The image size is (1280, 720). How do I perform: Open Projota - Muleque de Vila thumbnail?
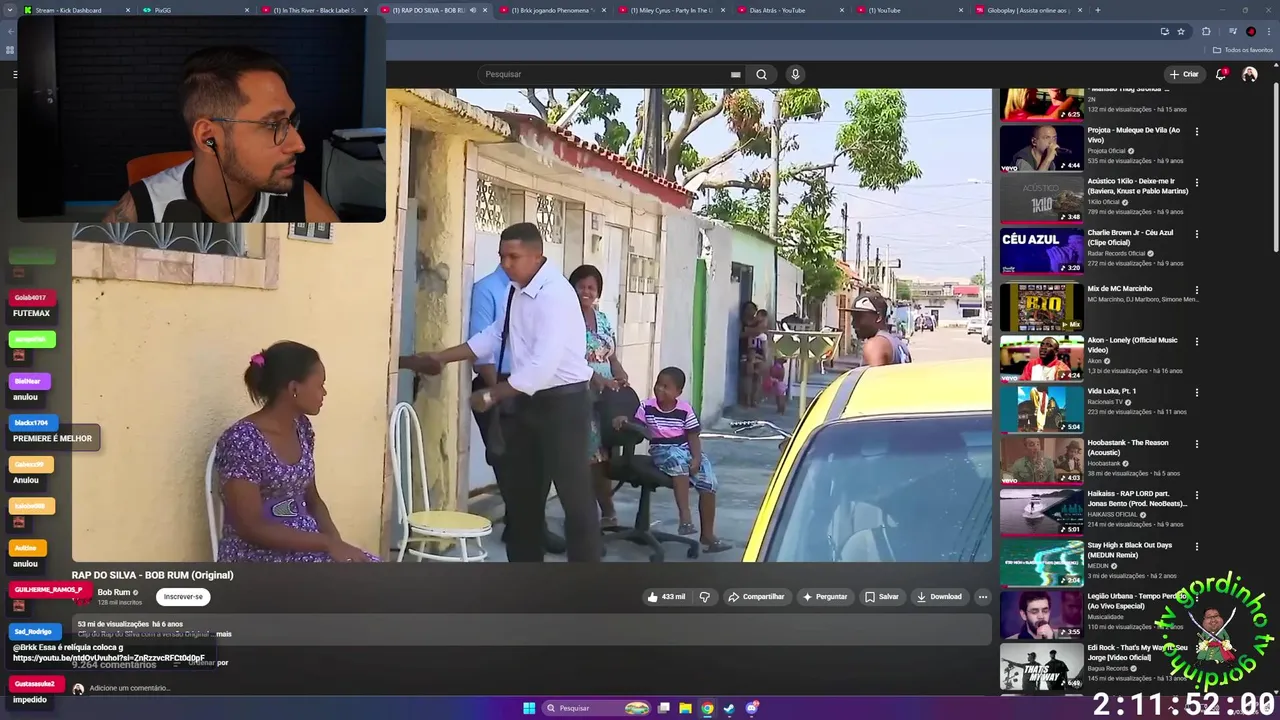[x=1041, y=148]
